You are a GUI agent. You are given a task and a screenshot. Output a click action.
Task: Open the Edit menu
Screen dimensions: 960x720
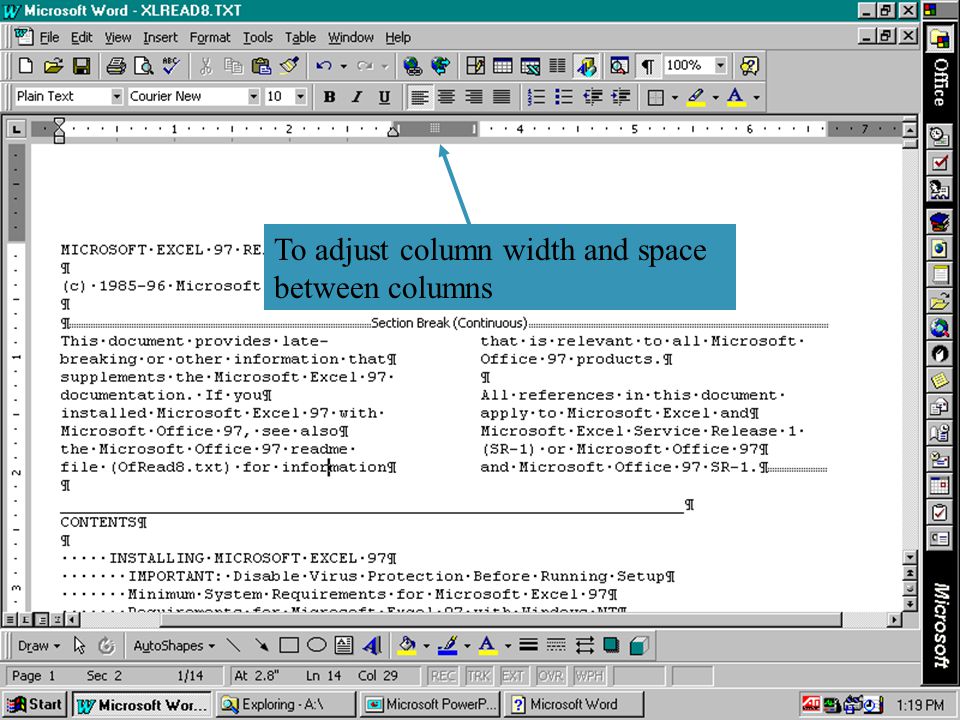click(x=81, y=37)
